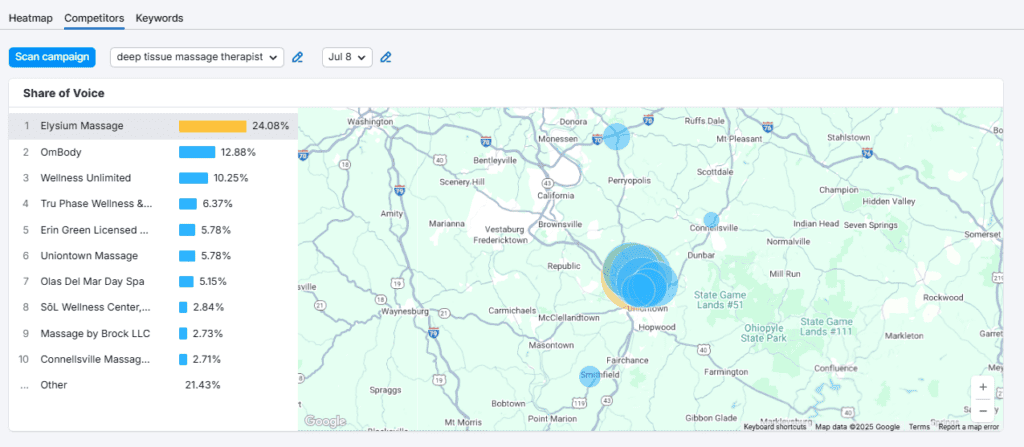Click the 21.43% value for Other

(202, 385)
